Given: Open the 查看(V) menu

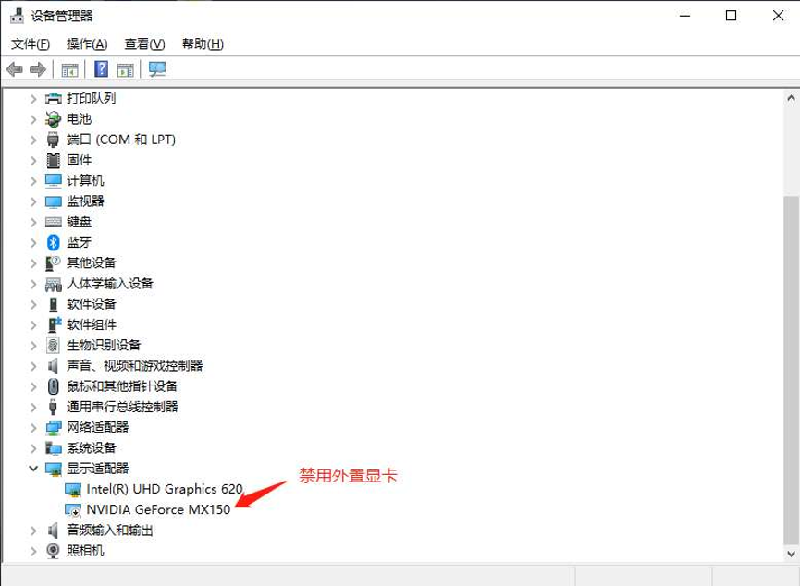Looking at the screenshot, I should (x=145, y=44).
